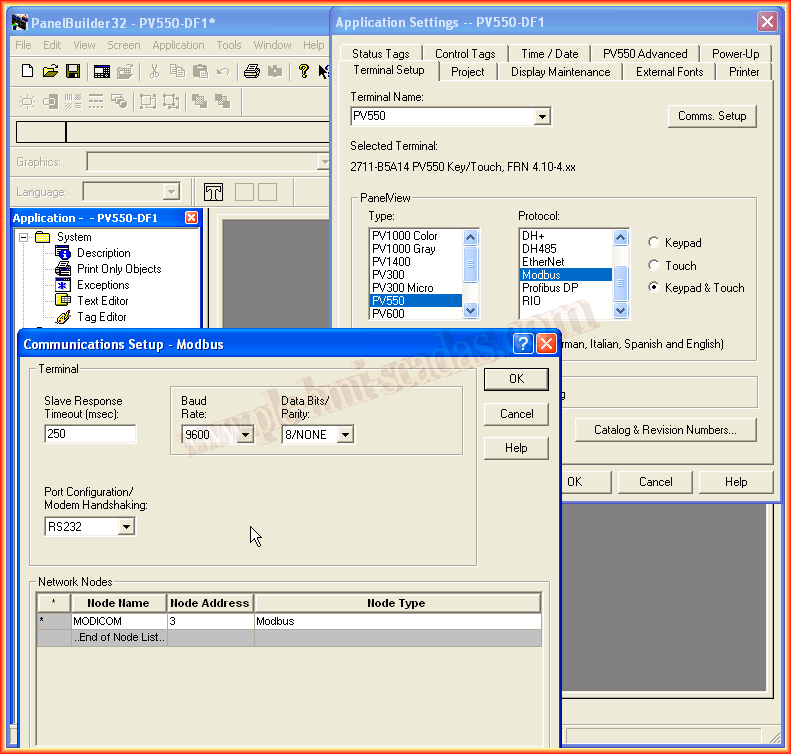
Task: Select the Keypad radio button
Action: click(x=654, y=243)
